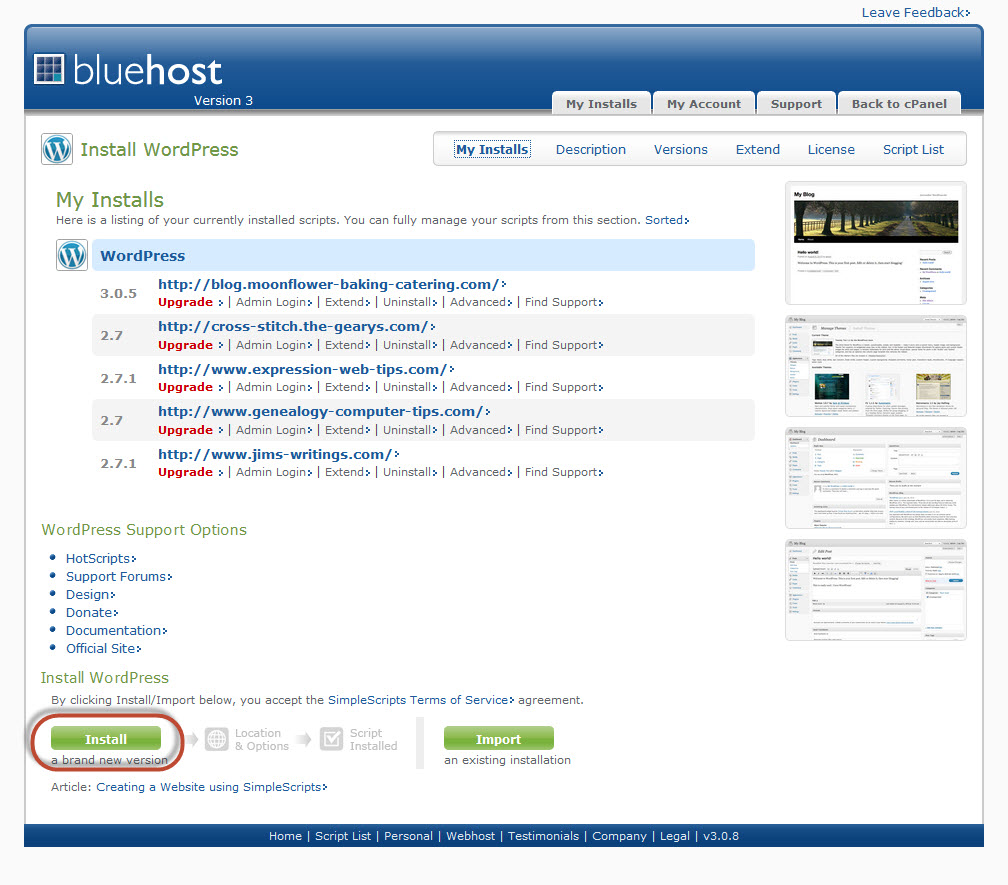The image size is (1008, 885).
Task: Open www.jims-writings.com link
Action: 278,454
